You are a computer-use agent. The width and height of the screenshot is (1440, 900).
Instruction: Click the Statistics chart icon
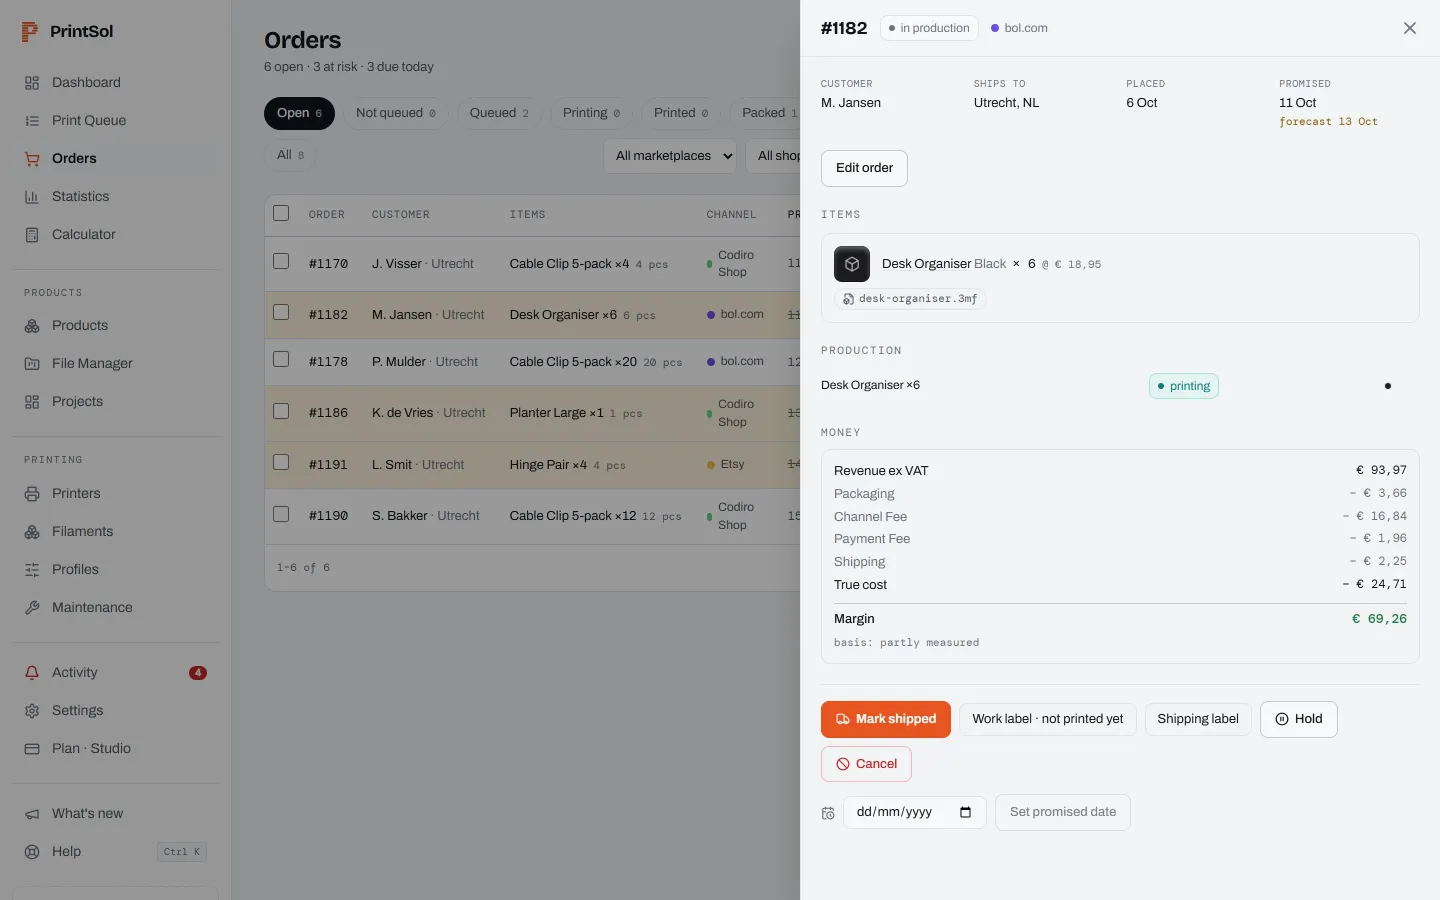pos(32,197)
